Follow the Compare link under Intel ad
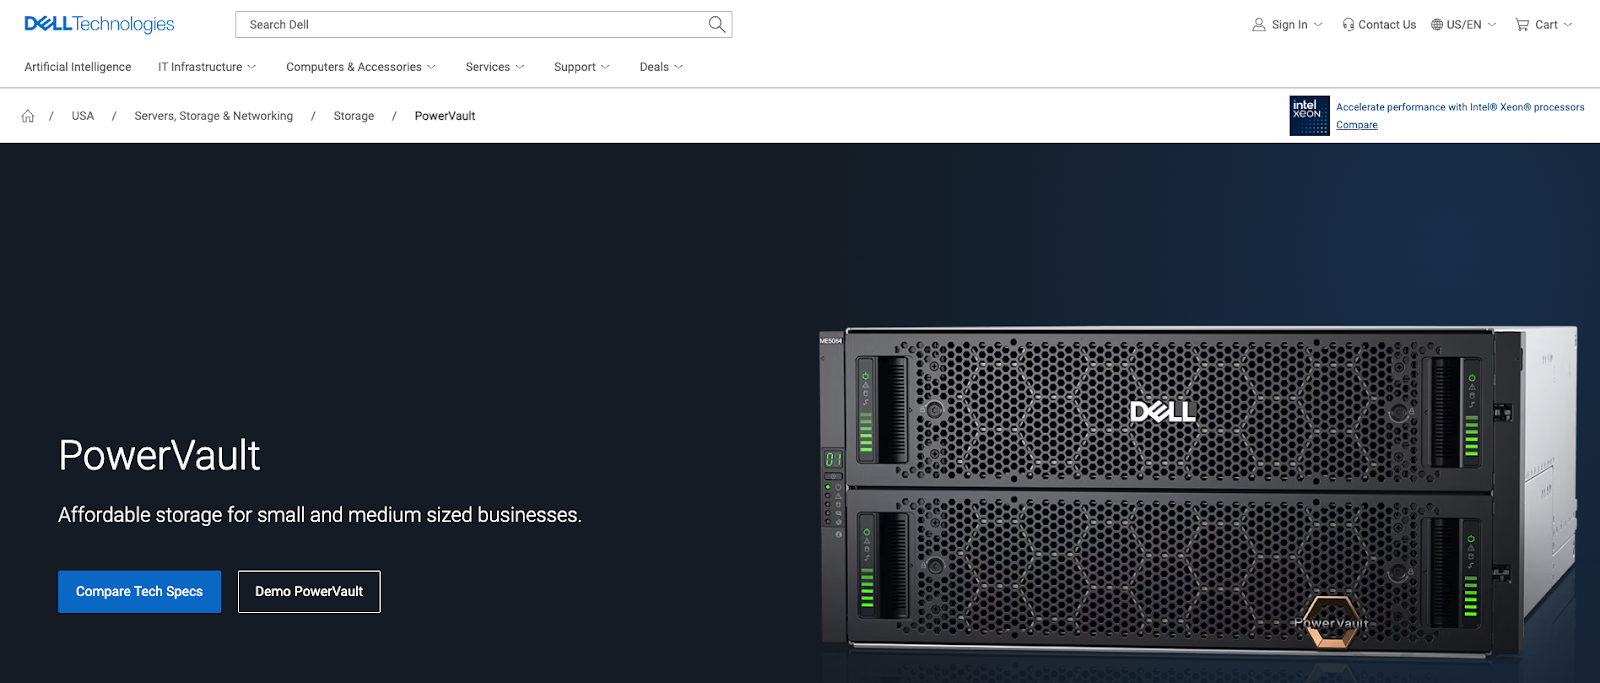The height and width of the screenshot is (683, 1600). coord(1357,125)
